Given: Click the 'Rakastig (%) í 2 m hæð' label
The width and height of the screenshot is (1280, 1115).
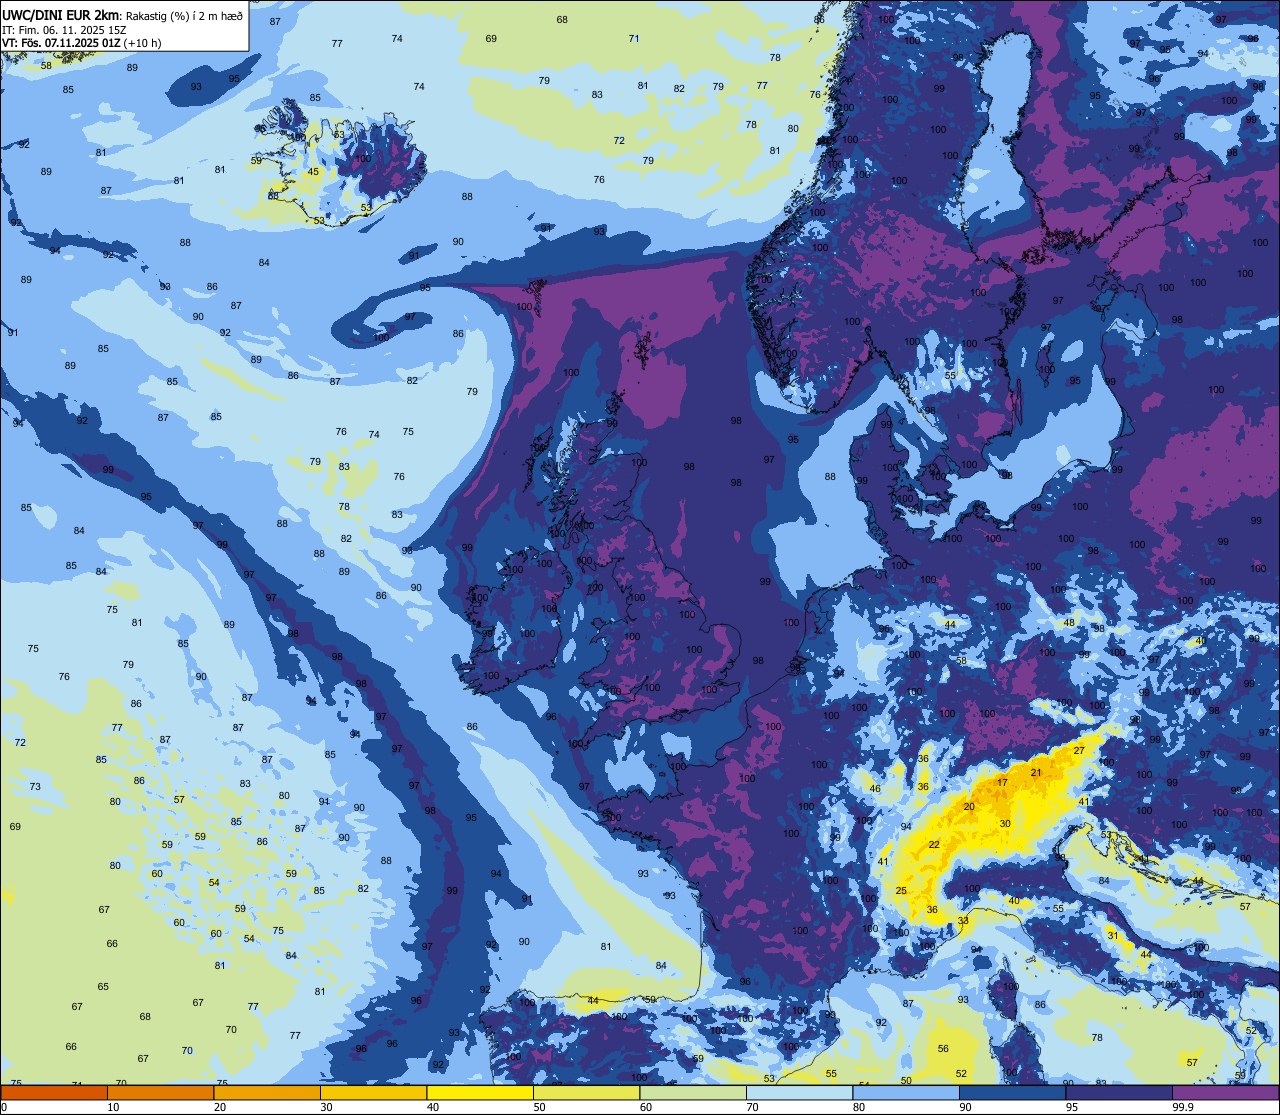Looking at the screenshot, I should 183,15.
